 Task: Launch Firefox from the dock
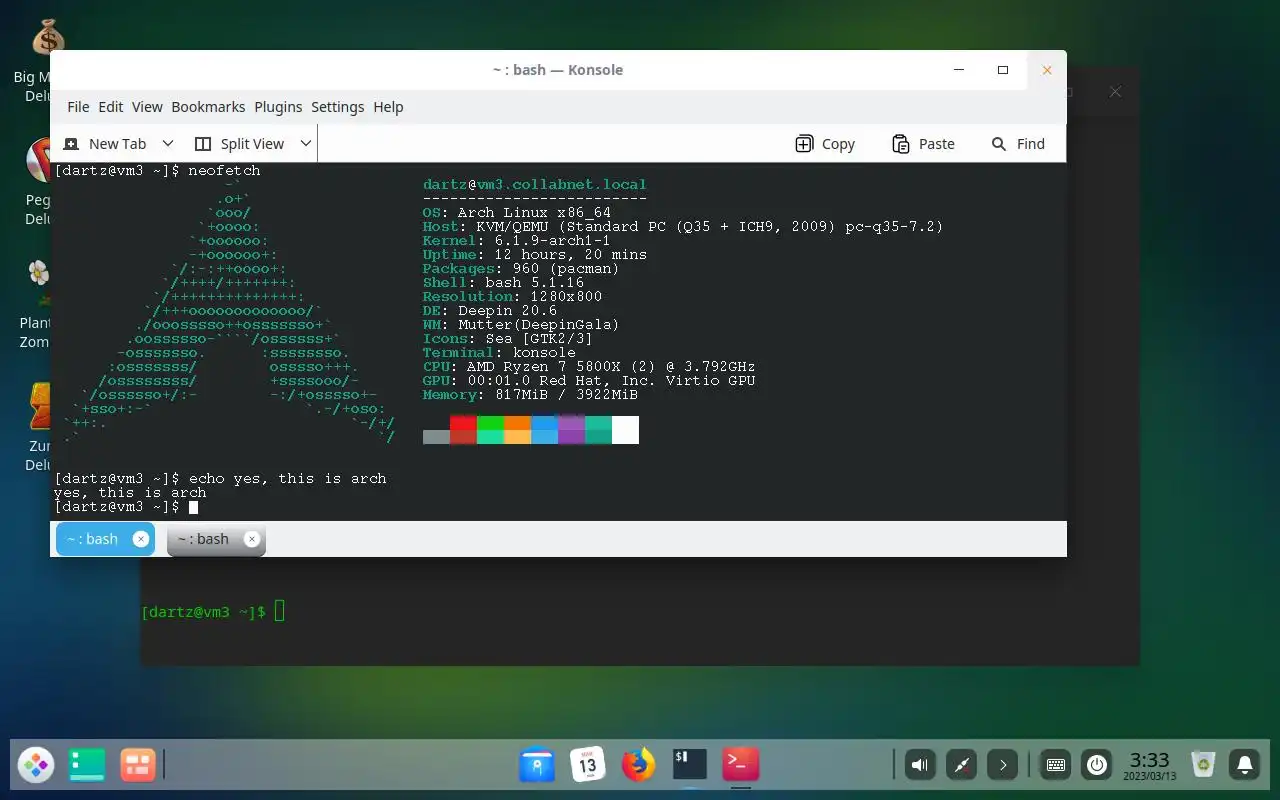click(x=638, y=766)
